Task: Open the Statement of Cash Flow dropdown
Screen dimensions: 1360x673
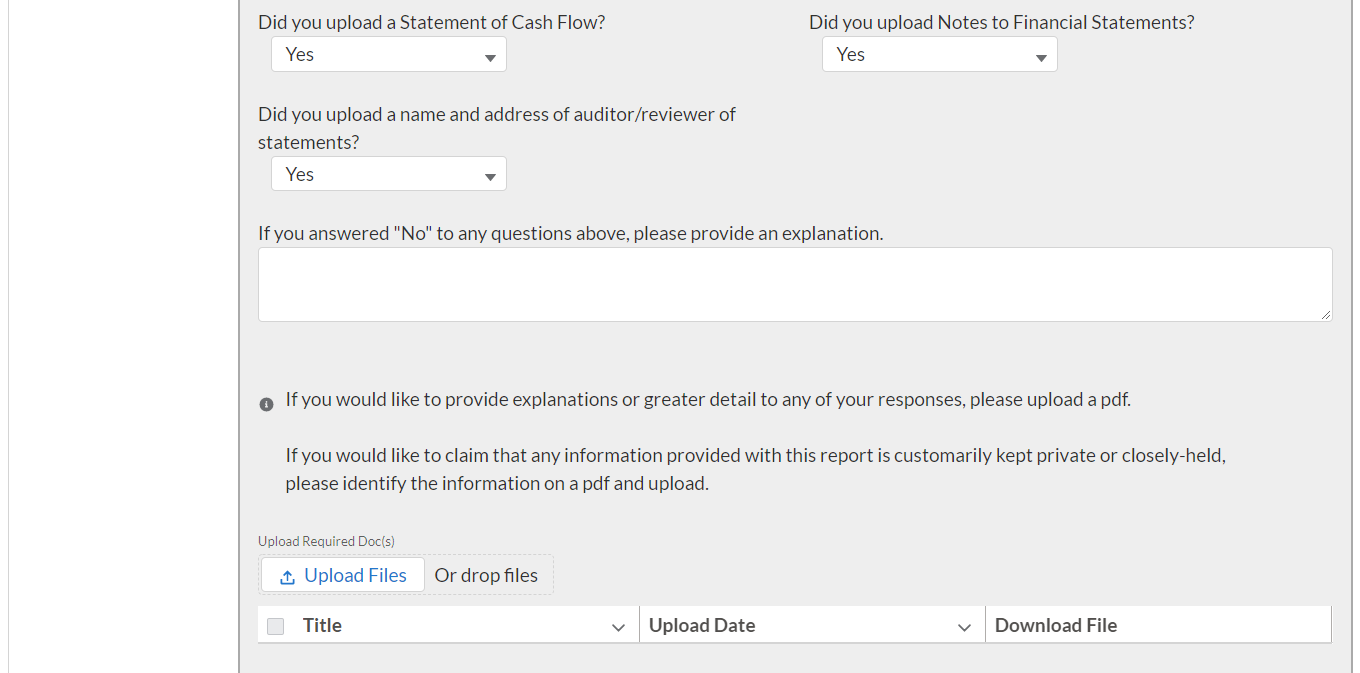Action: 389,55
